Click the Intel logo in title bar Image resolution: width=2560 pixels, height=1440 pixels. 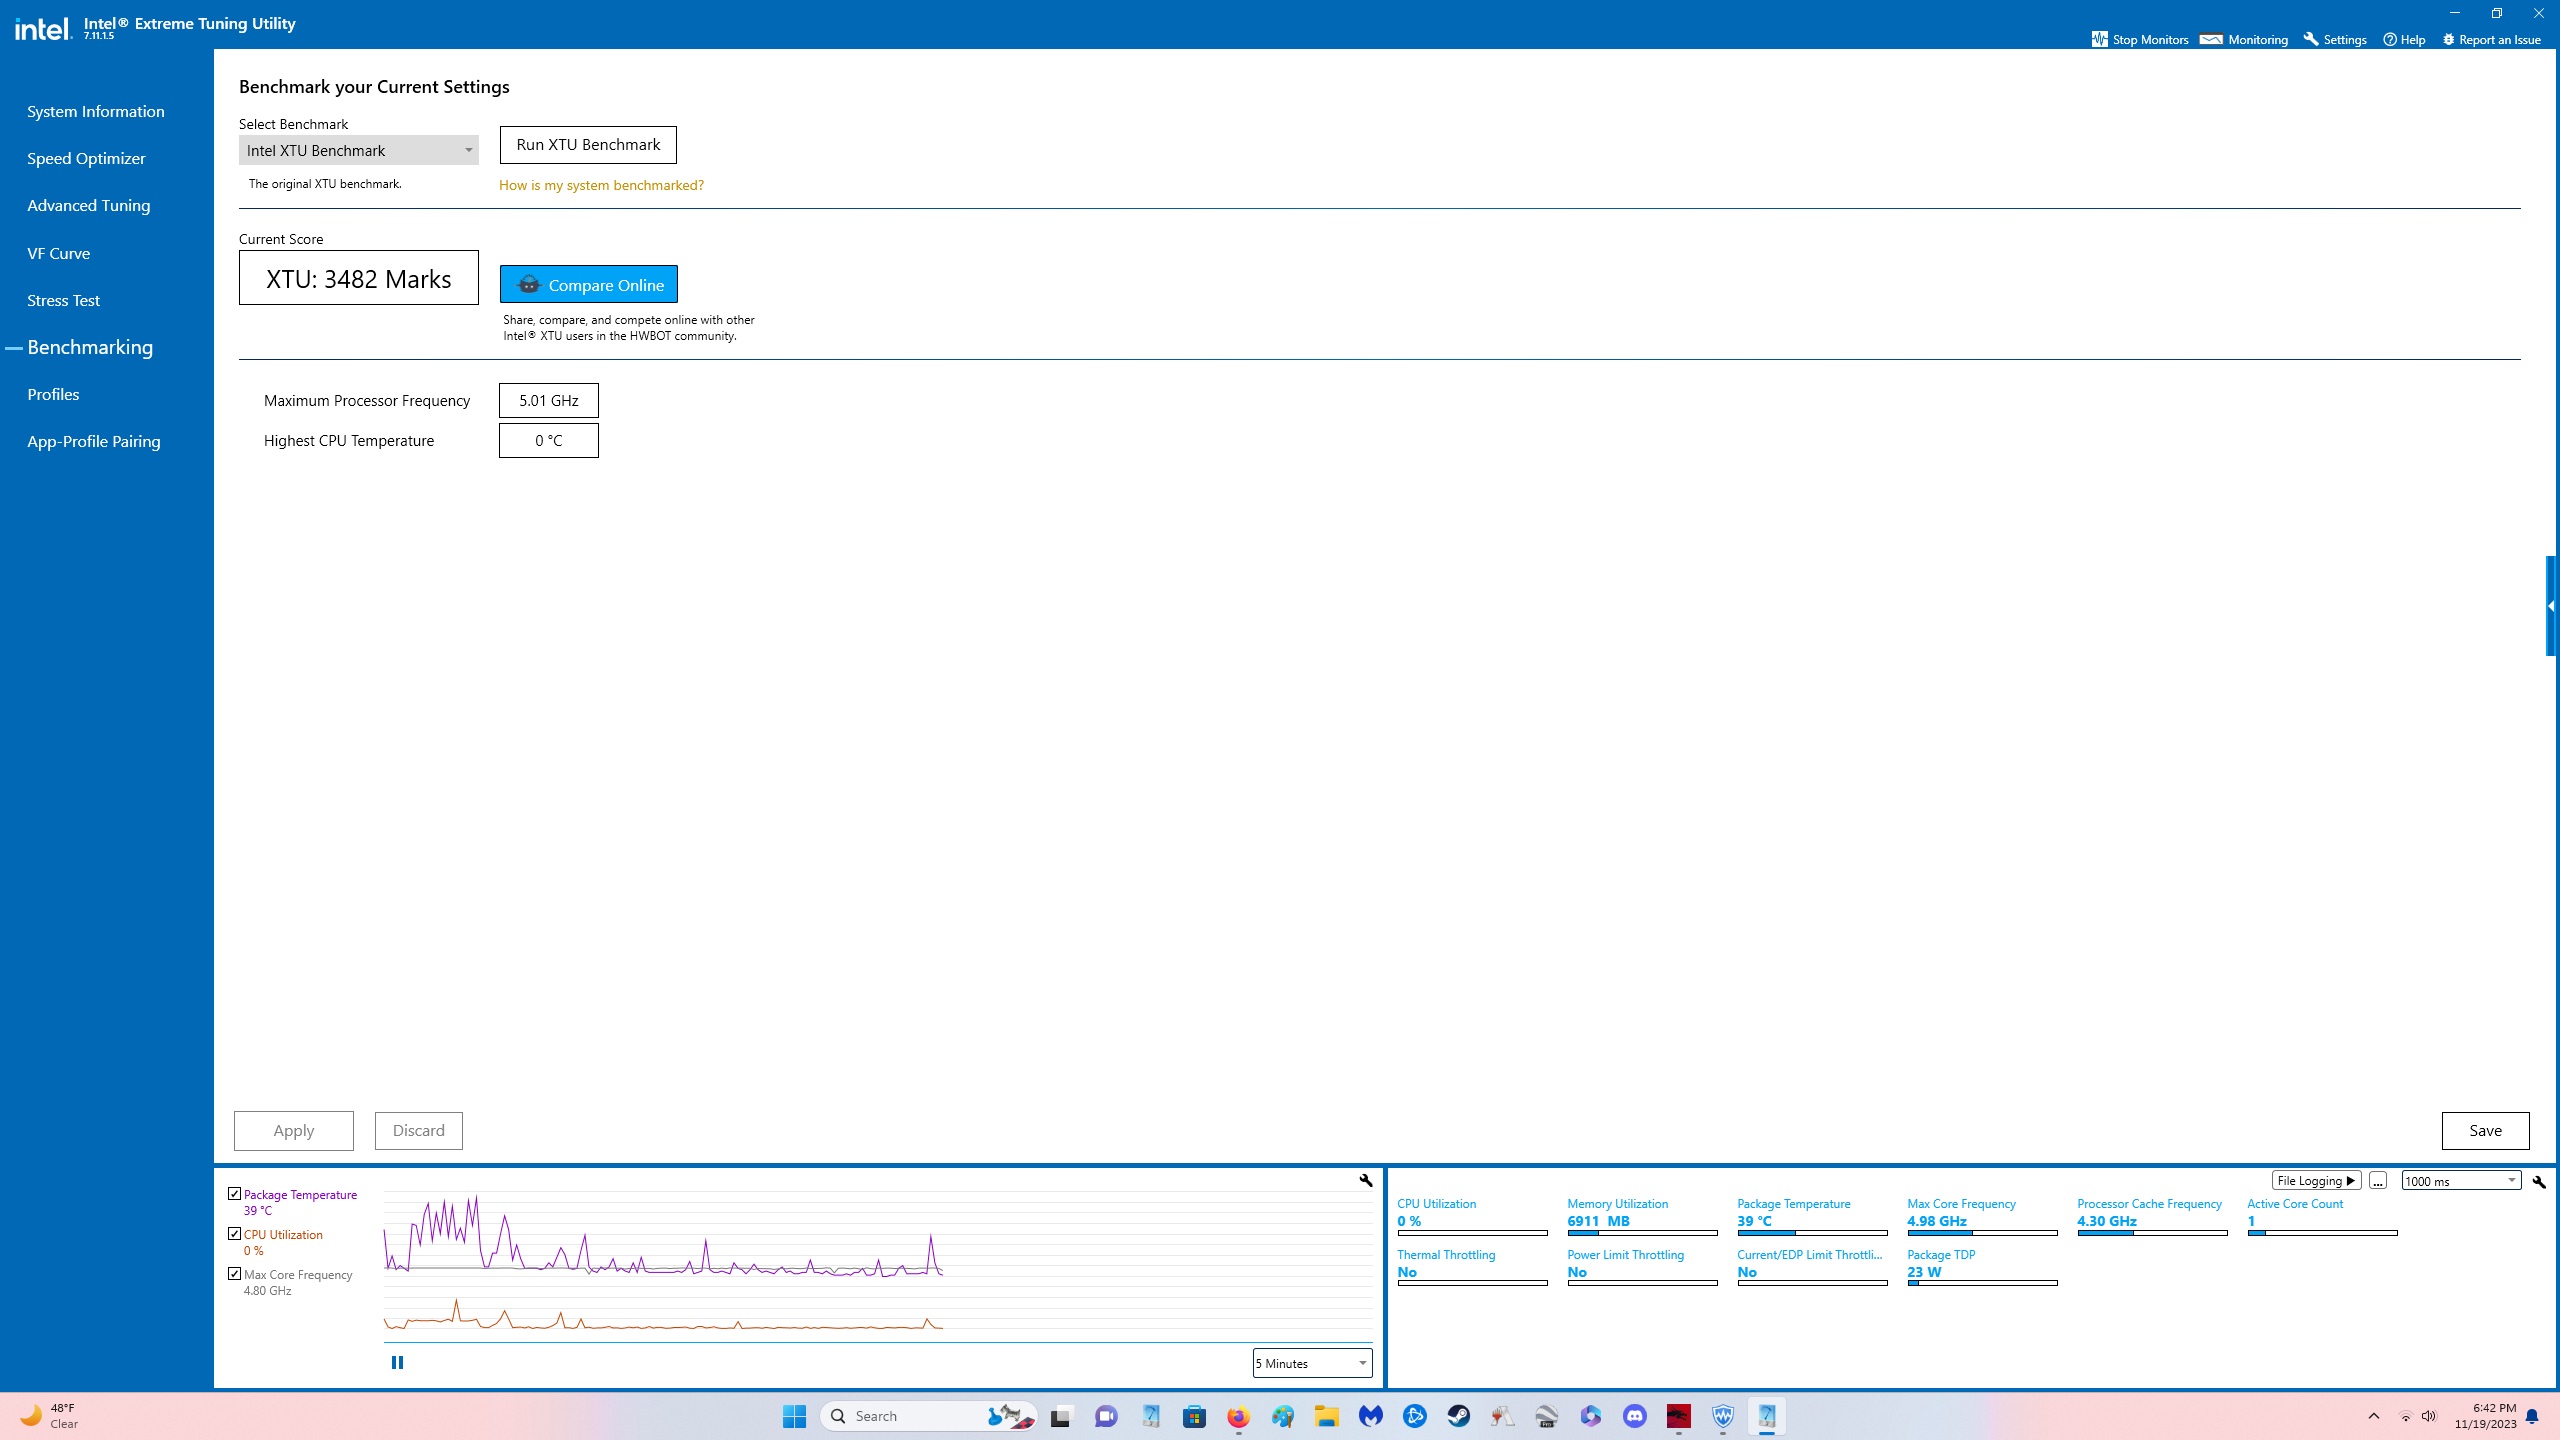pos(43,28)
